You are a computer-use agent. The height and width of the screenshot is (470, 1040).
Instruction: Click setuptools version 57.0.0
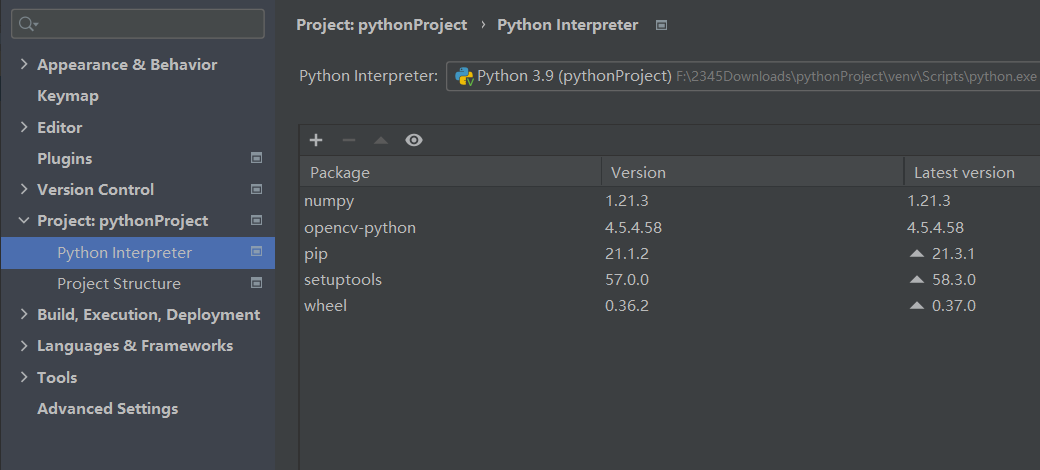pyautogui.click(x=627, y=280)
